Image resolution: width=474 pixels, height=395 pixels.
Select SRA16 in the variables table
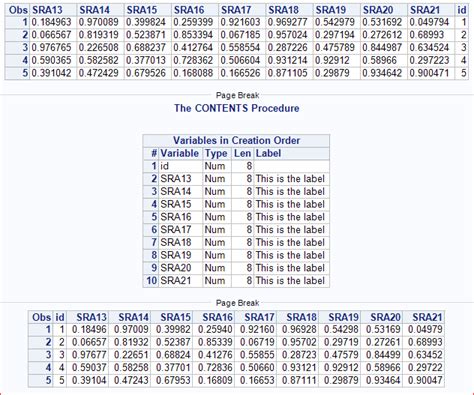[176, 217]
